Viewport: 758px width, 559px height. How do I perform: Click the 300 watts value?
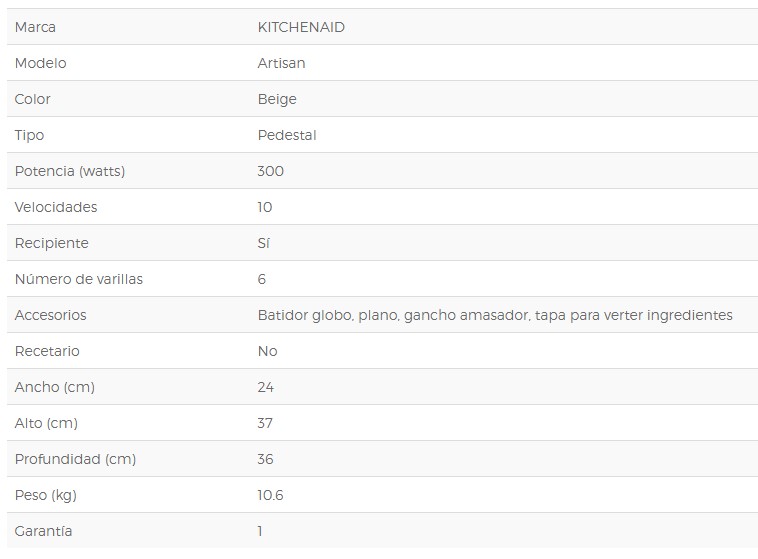coord(271,171)
